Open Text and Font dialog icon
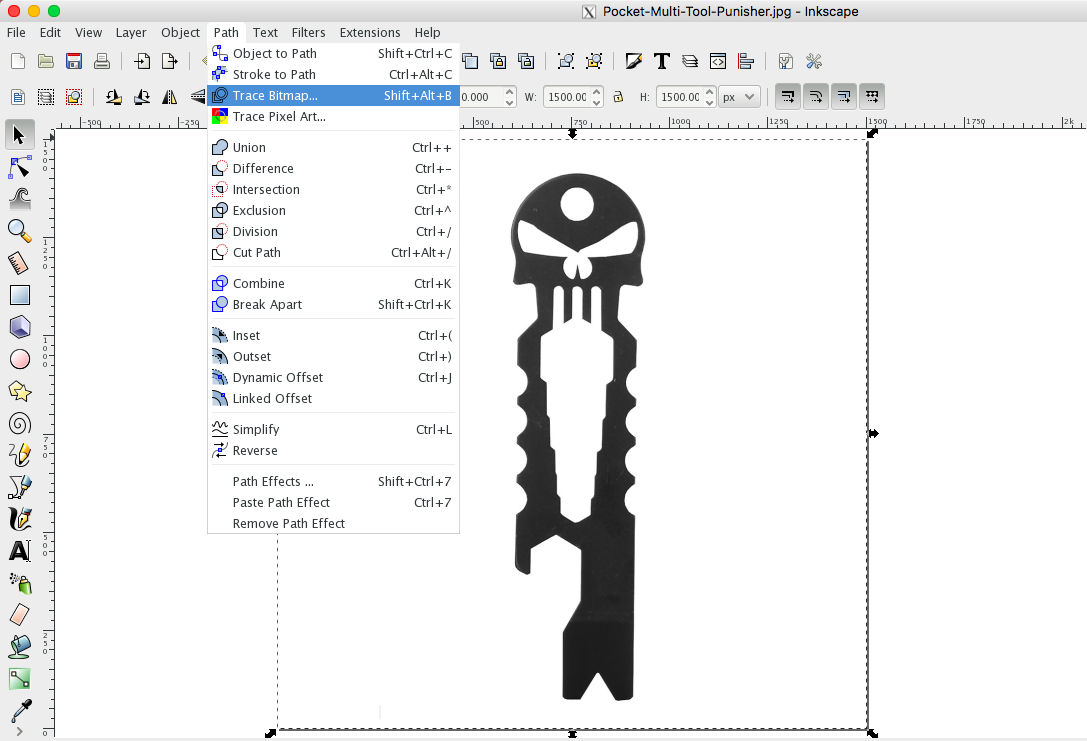 662,61
